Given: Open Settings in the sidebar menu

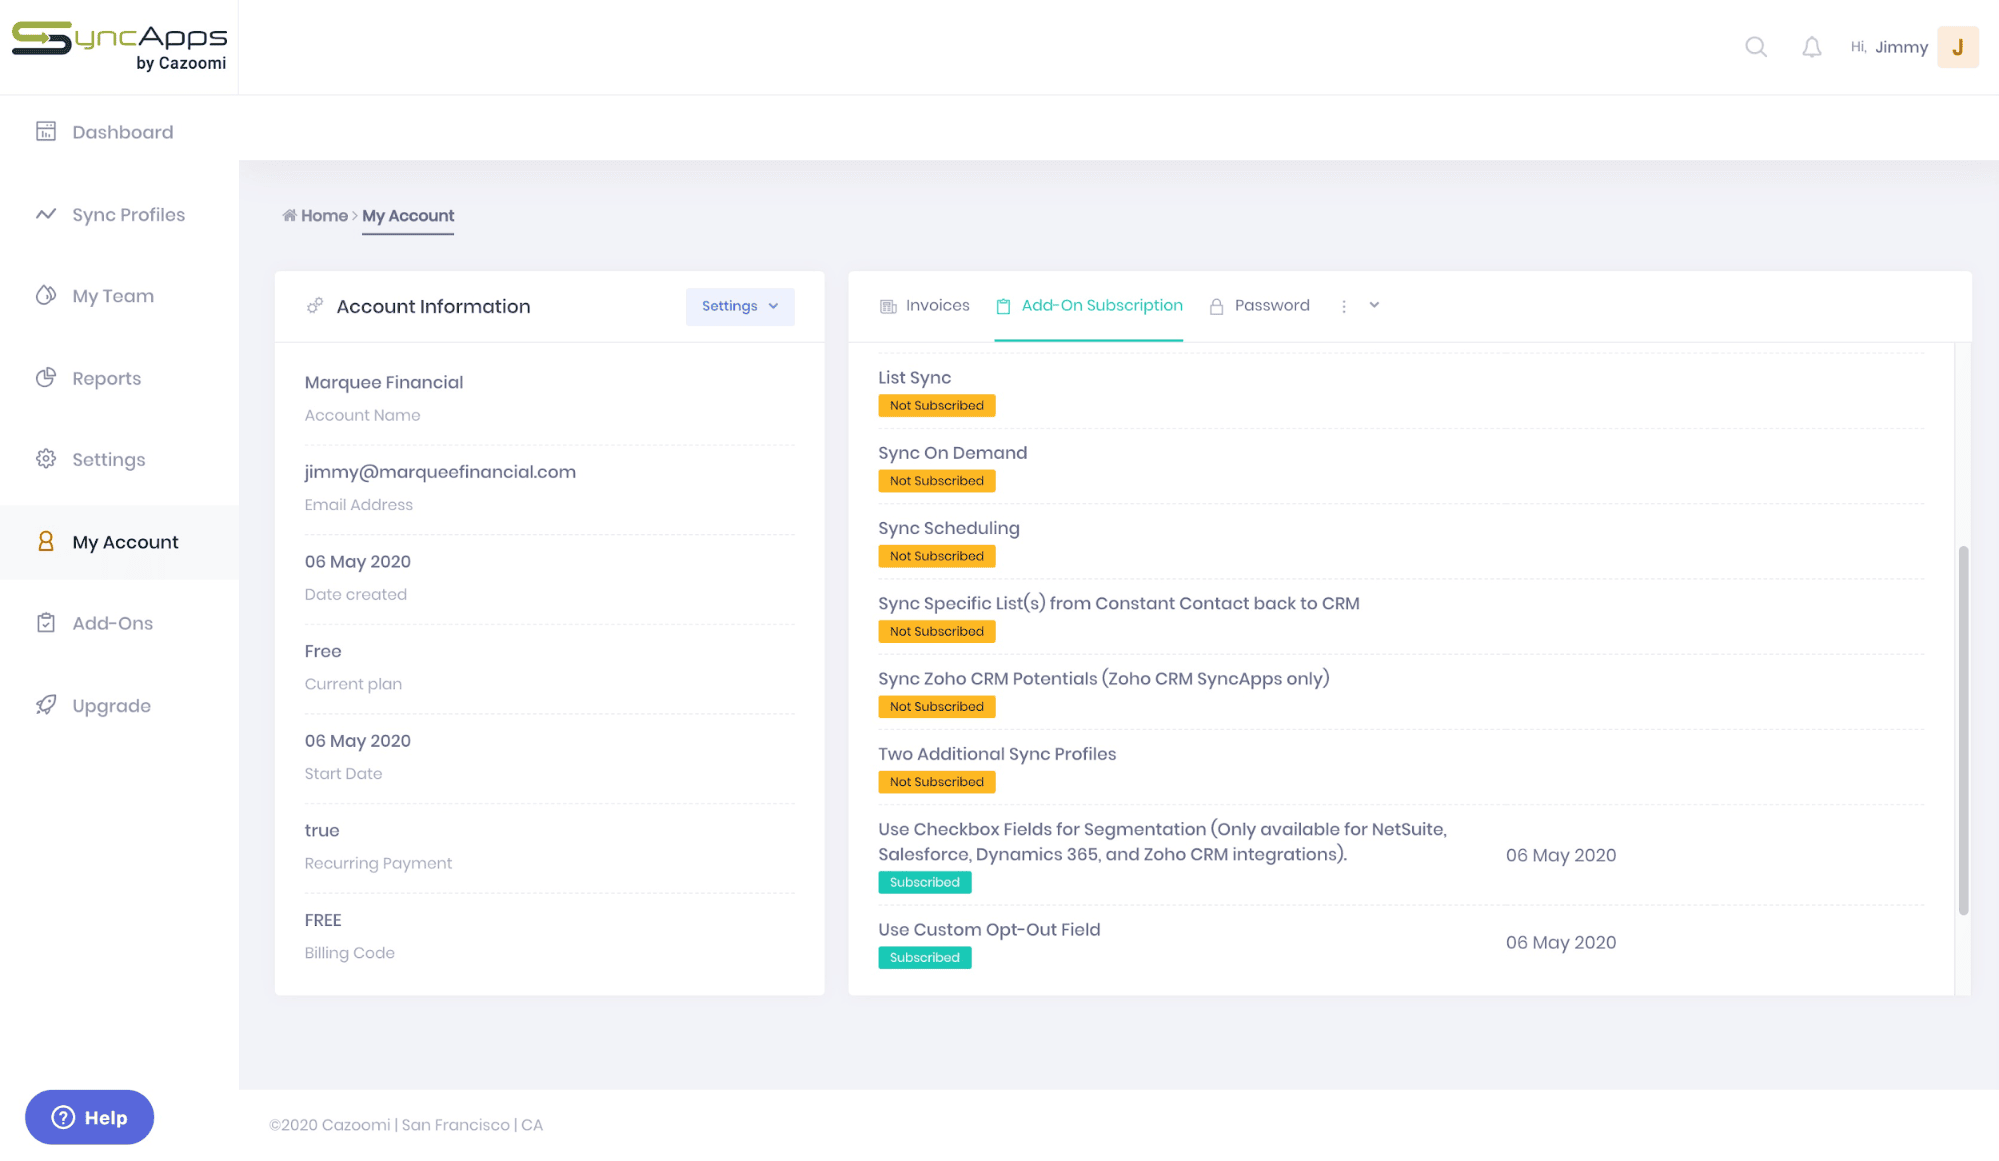Looking at the screenshot, I should [x=119, y=459].
